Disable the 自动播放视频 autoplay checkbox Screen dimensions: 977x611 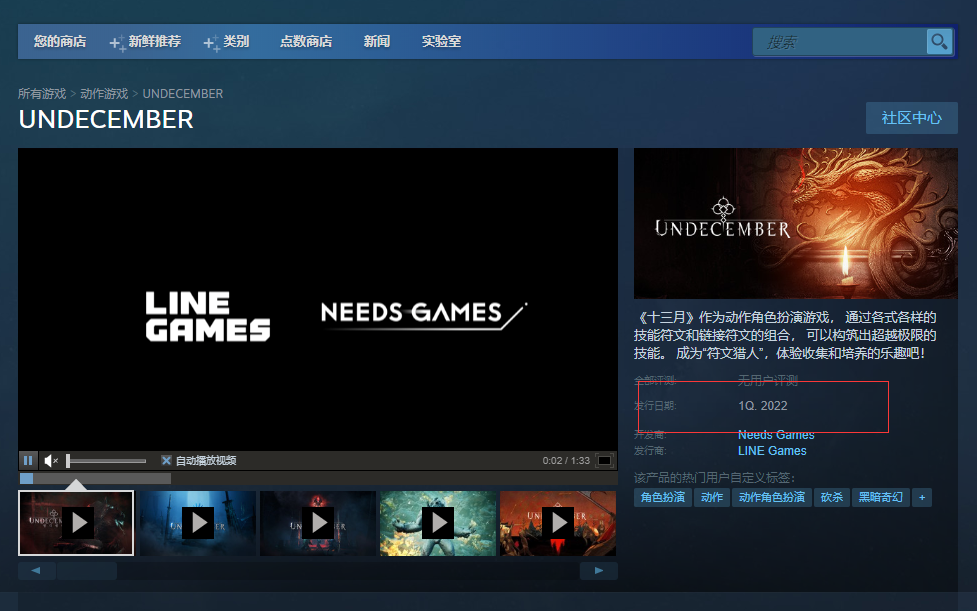tap(166, 460)
